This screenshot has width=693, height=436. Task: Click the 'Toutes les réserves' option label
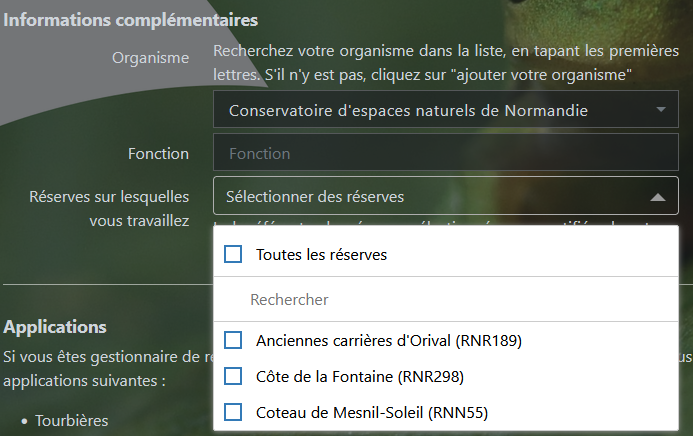click(x=321, y=255)
